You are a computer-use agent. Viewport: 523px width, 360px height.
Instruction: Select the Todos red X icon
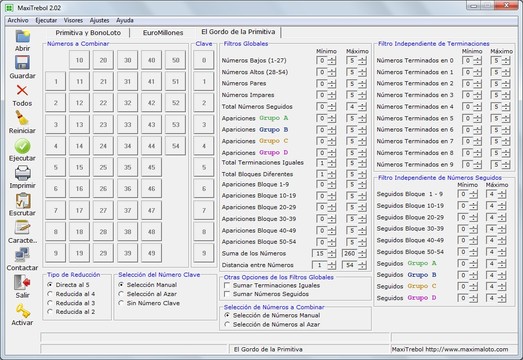click(x=22, y=90)
